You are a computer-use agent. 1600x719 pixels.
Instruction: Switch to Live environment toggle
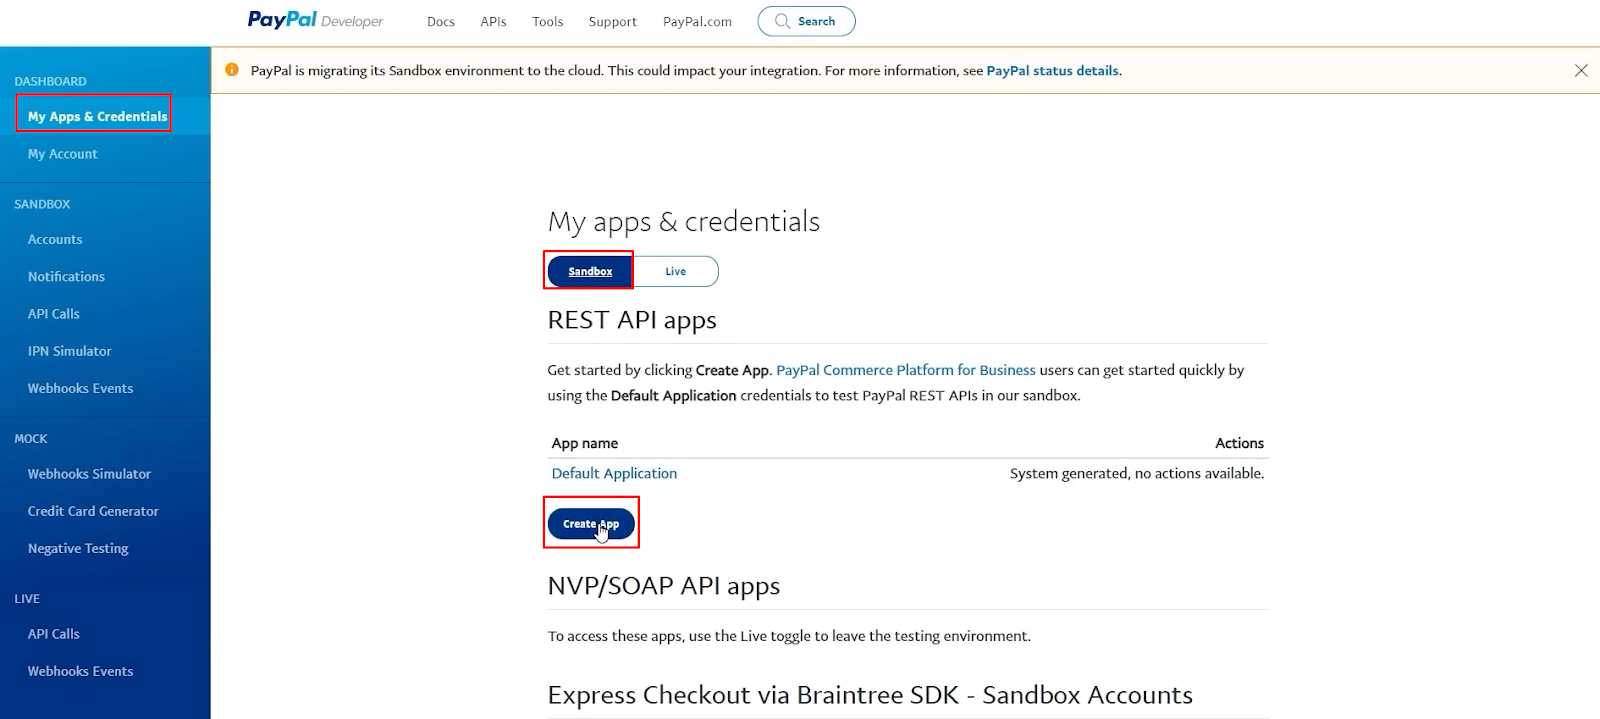pyautogui.click(x=676, y=271)
